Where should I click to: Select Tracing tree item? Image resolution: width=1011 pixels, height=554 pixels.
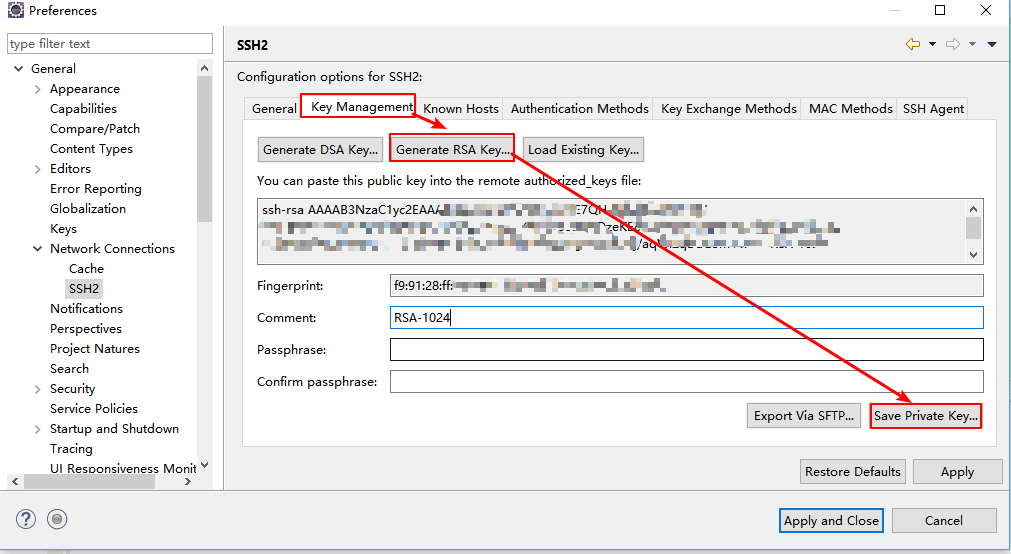coord(71,448)
